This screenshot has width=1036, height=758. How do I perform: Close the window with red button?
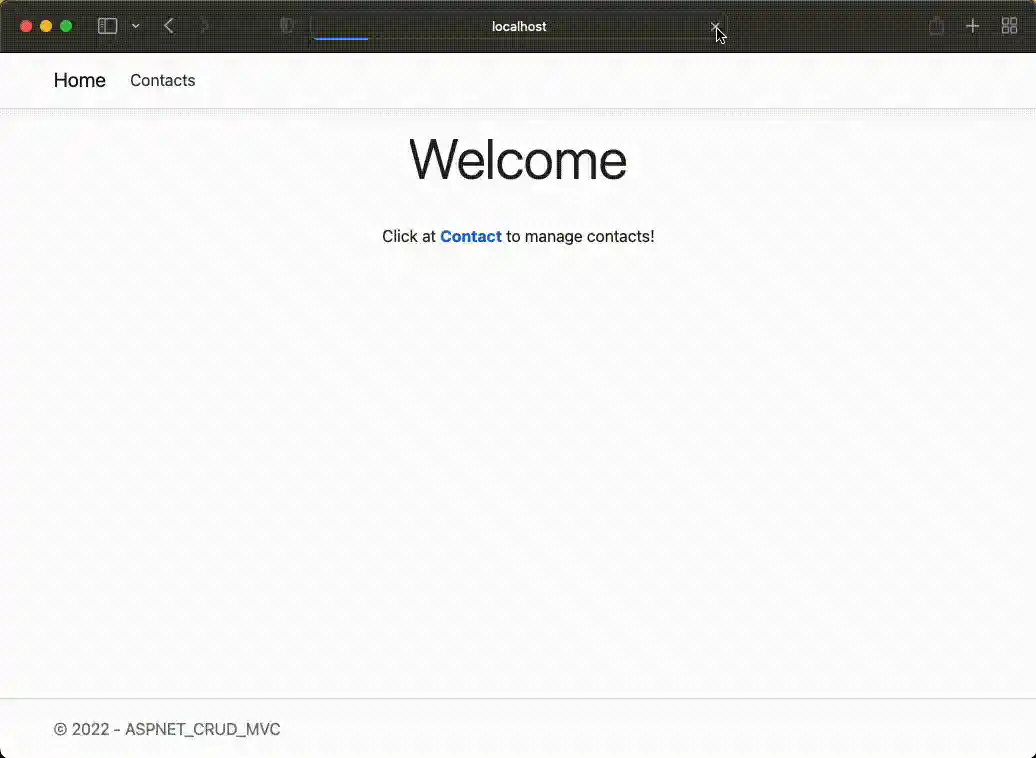click(26, 26)
